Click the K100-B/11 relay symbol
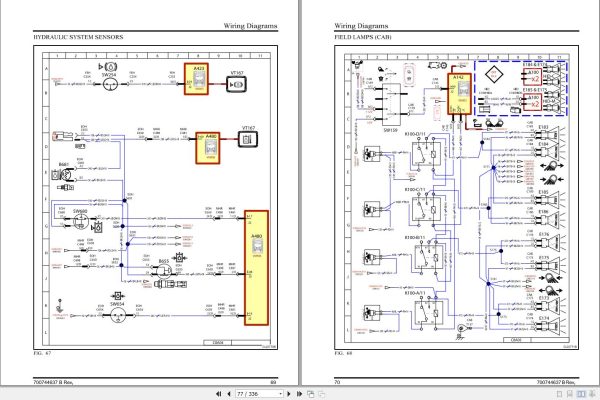This screenshot has width=600, height=400. (x=429, y=257)
